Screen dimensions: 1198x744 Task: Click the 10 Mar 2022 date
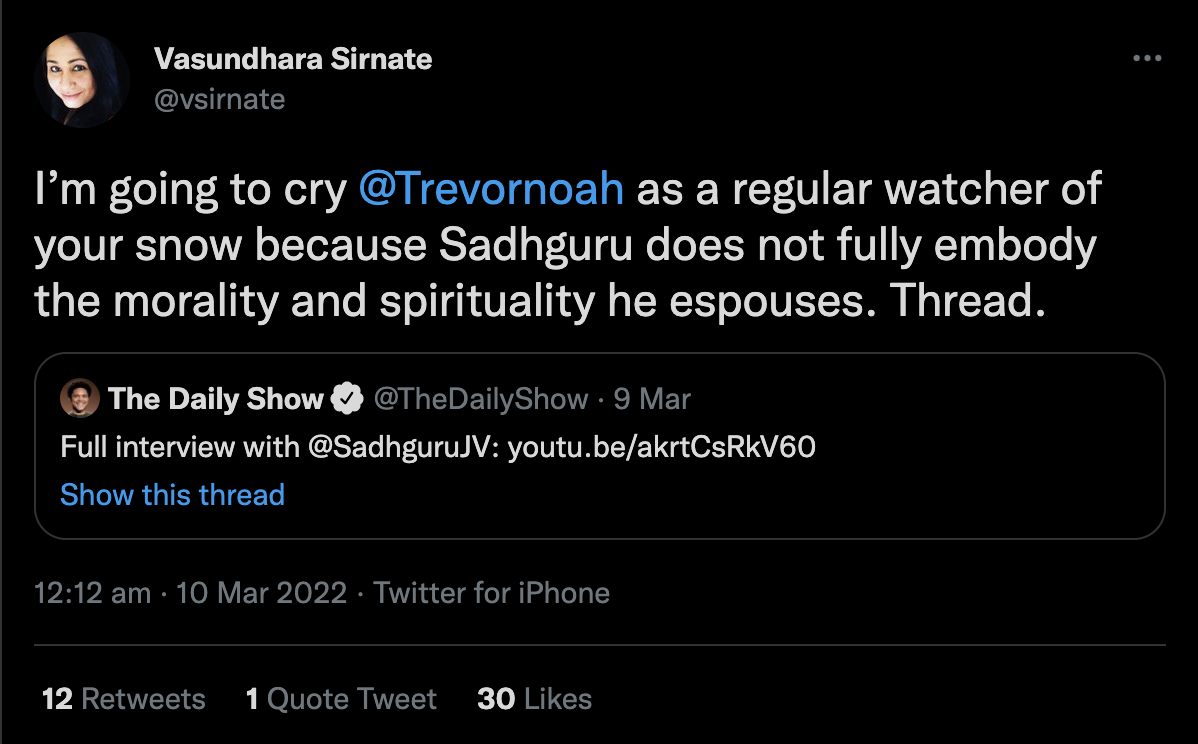click(261, 593)
